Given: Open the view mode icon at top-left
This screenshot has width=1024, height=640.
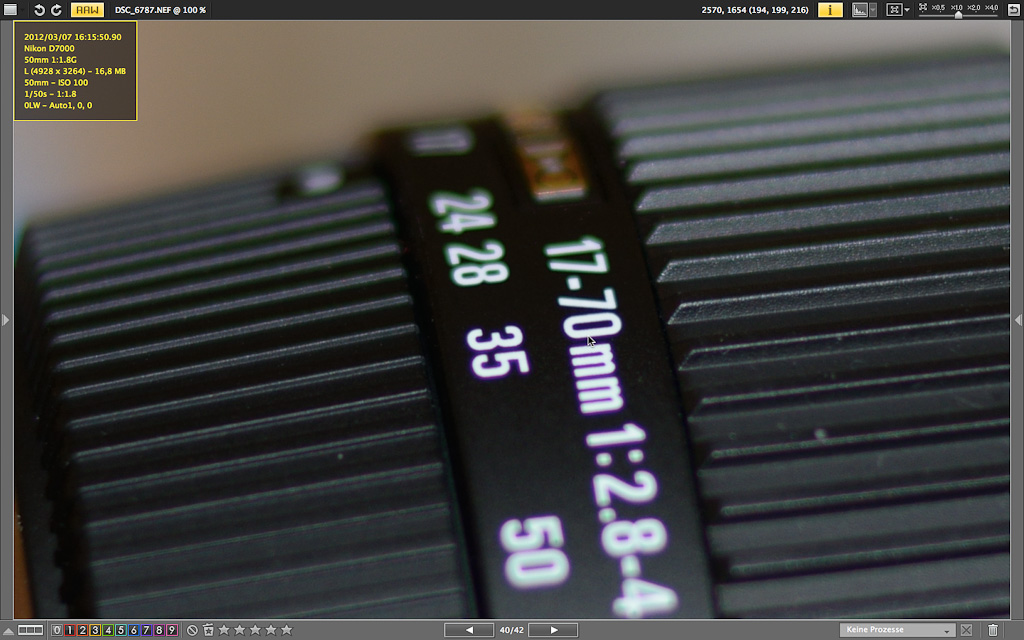Looking at the screenshot, I should coord(10,10).
